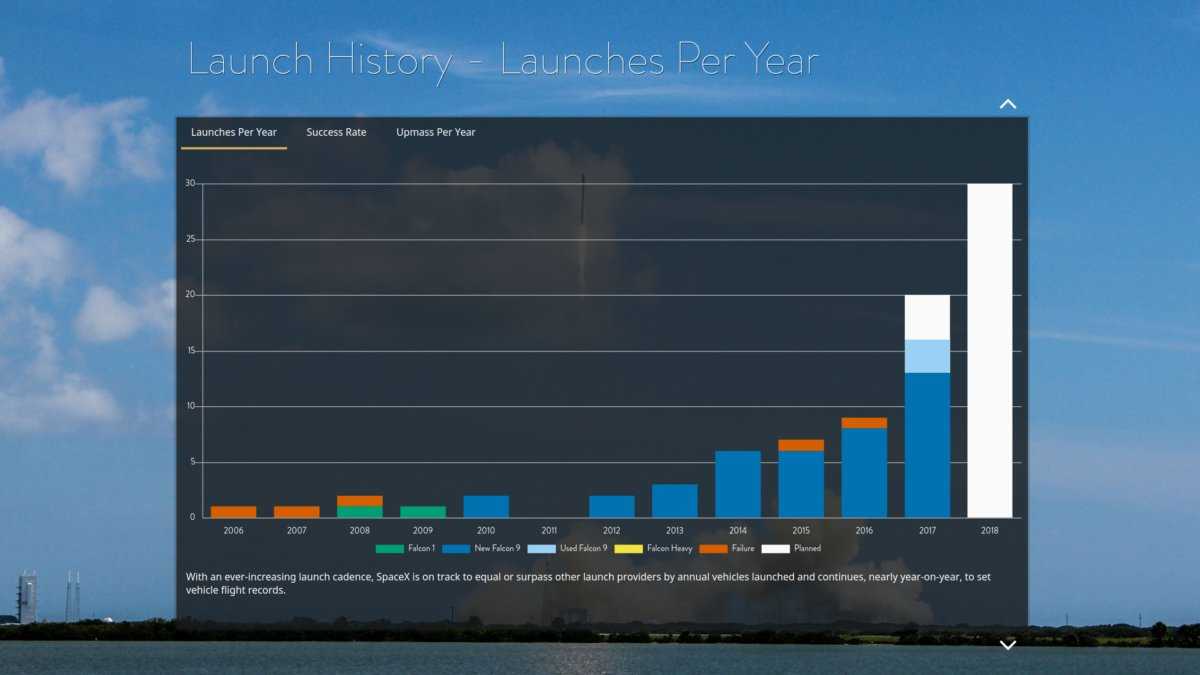Viewport: 1200px width, 675px height.
Task: Select the 2007 failure bar
Action: 297,512
